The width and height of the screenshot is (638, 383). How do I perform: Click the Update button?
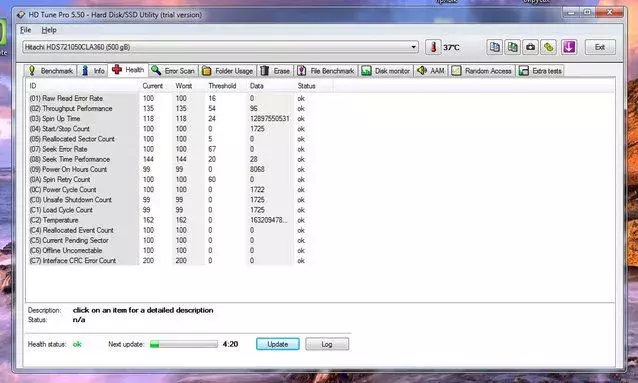[278, 344]
